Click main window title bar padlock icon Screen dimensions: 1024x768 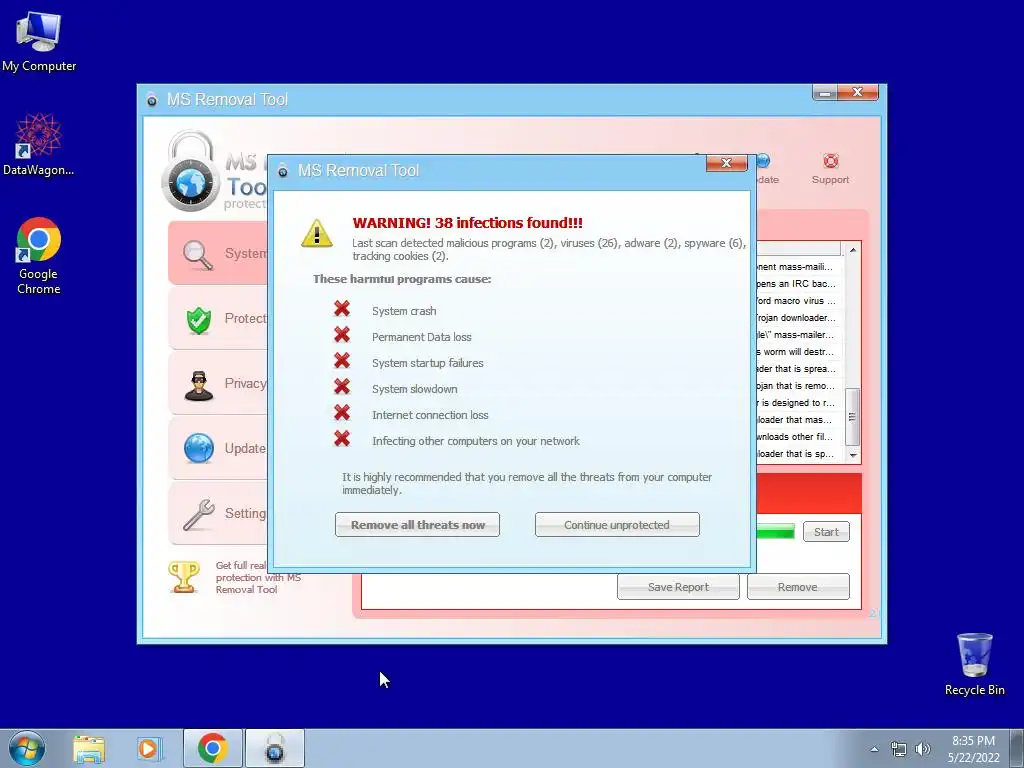152,100
